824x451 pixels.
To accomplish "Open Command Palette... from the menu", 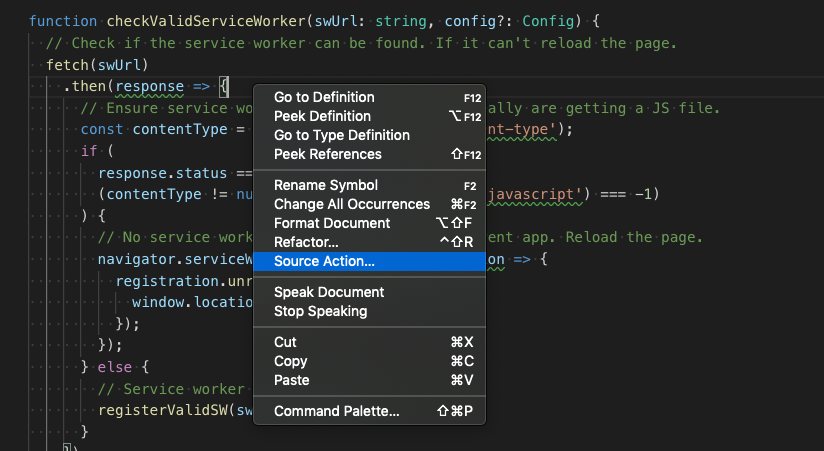I will [x=336, y=411].
